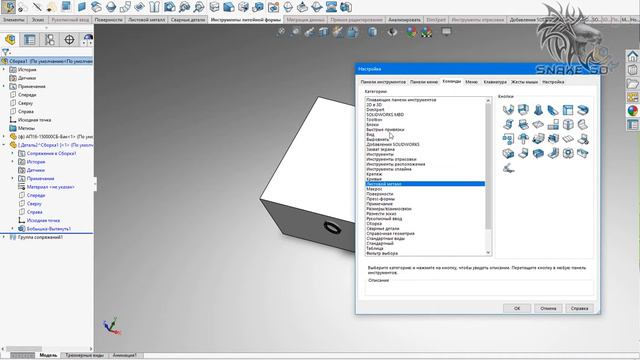Select Base Flange icon in Кнопки panel
Image resolution: width=640 pixels, height=360 pixels.
click(508, 110)
